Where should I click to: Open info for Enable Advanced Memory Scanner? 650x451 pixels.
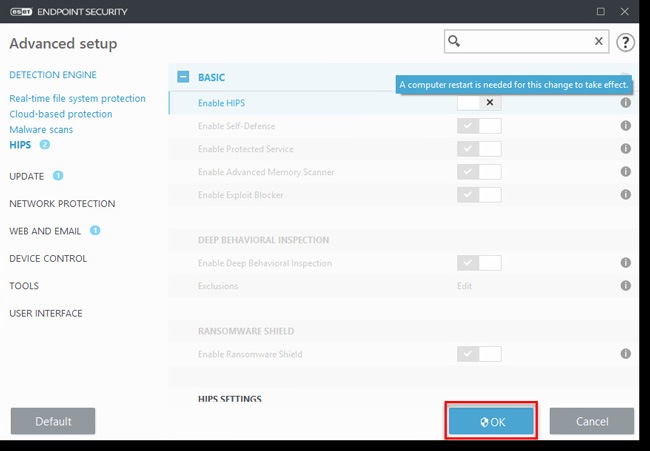[626, 172]
